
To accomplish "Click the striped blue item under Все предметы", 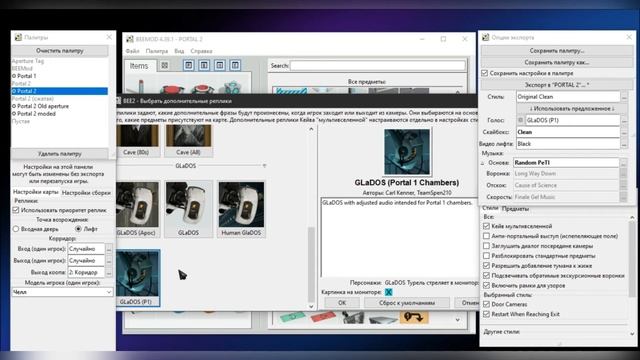I will [x=291, y=91].
